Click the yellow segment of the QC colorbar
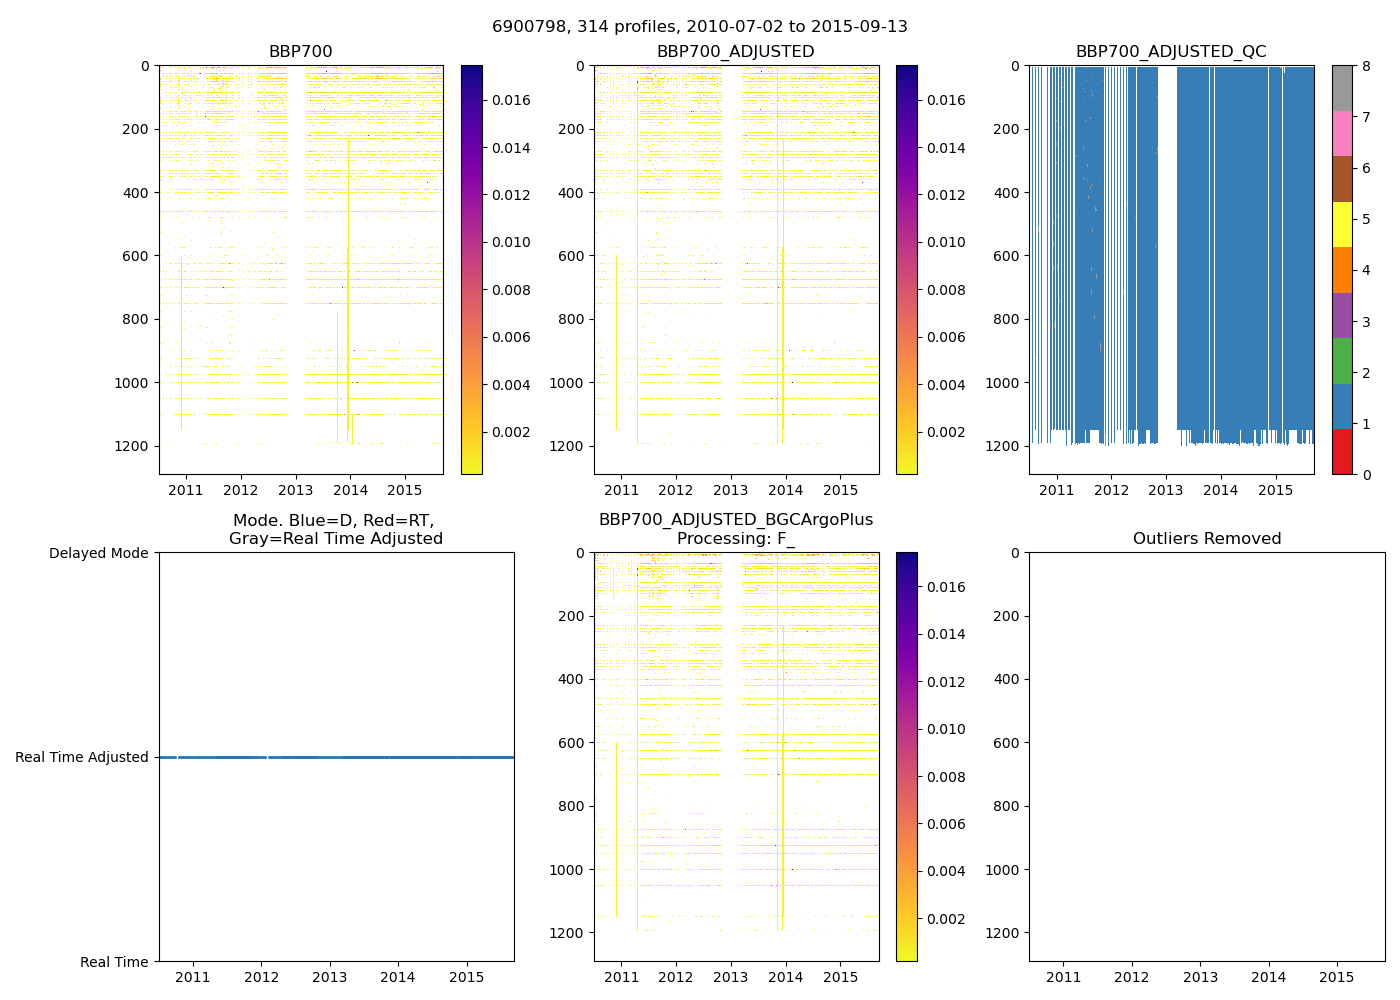Image resolution: width=1400 pixels, height=1000 pixels. (x=1342, y=224)
